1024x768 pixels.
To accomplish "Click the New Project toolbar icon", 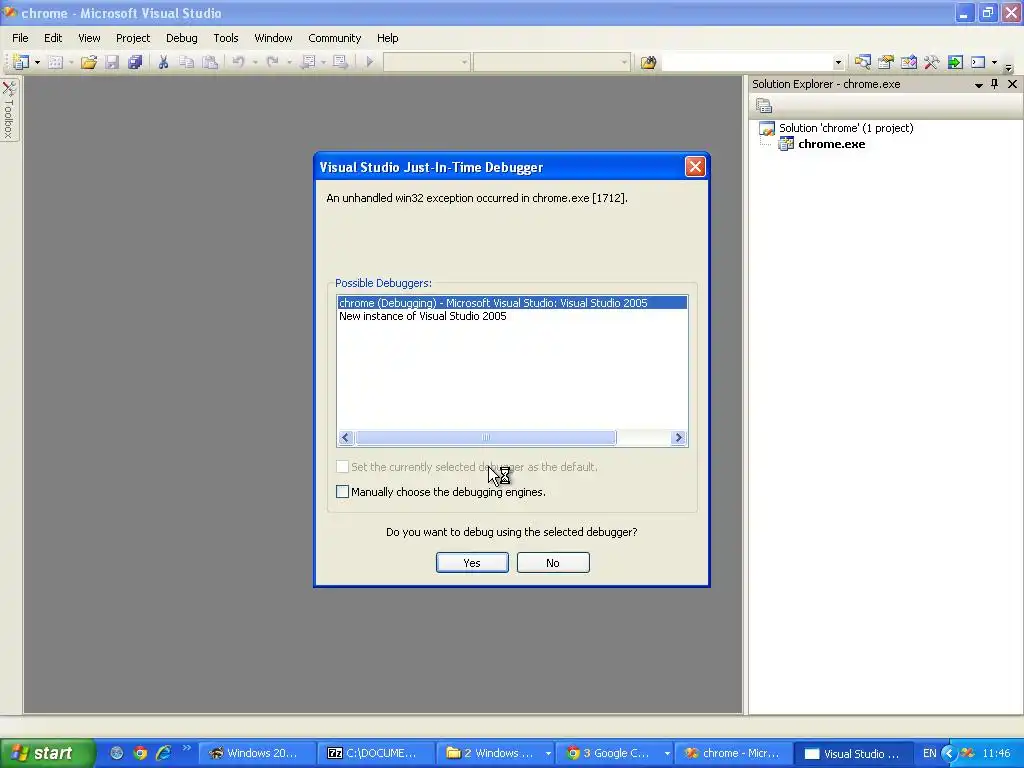I will pos(21,62).
